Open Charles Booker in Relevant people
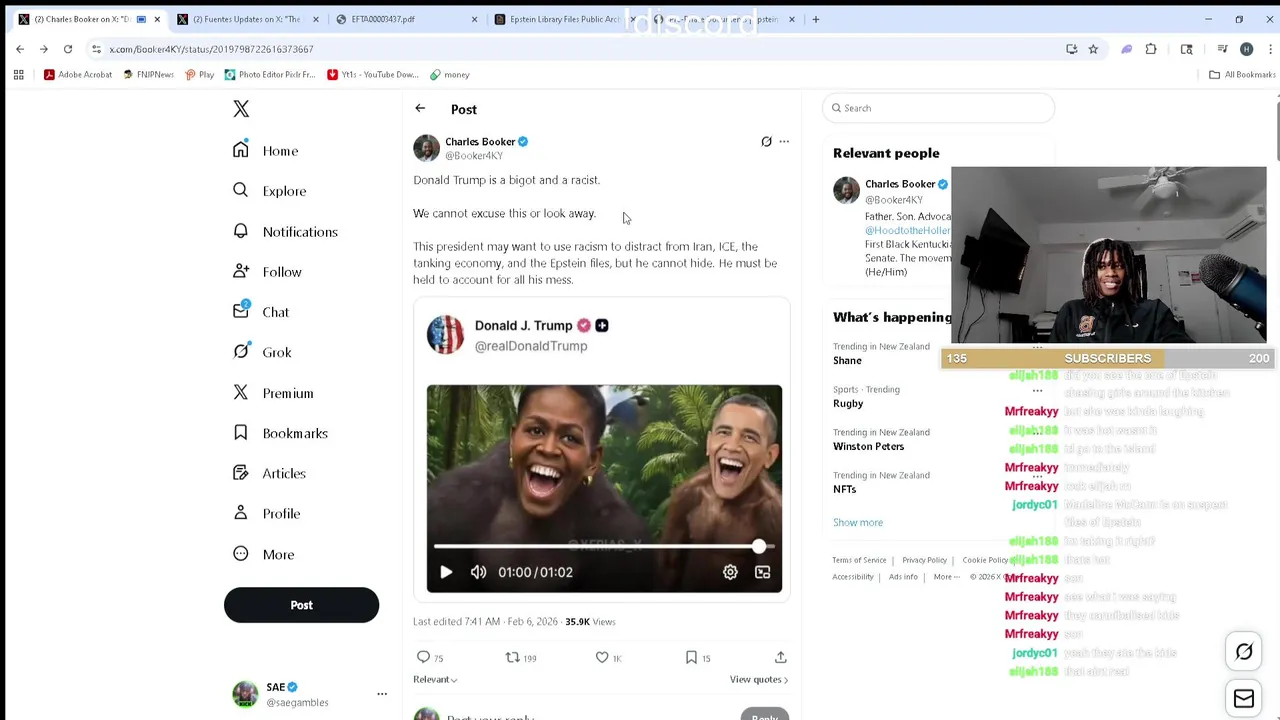 900,184
